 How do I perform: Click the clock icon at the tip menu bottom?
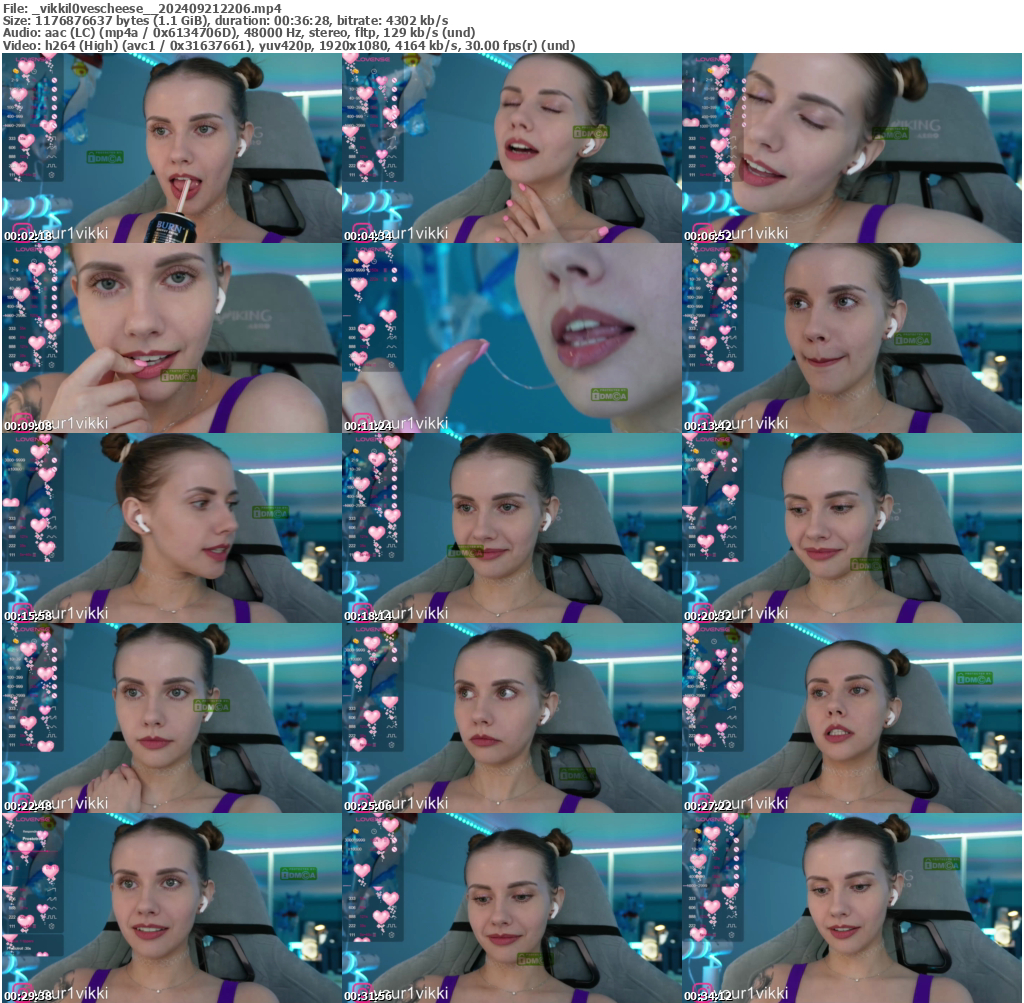pyautogui.click(x=51, y=175)
